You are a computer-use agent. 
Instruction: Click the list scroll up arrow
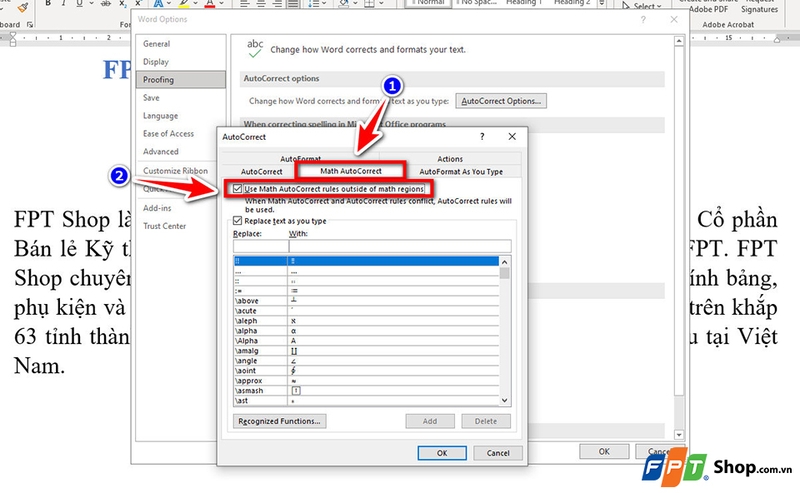pos(504,261)
